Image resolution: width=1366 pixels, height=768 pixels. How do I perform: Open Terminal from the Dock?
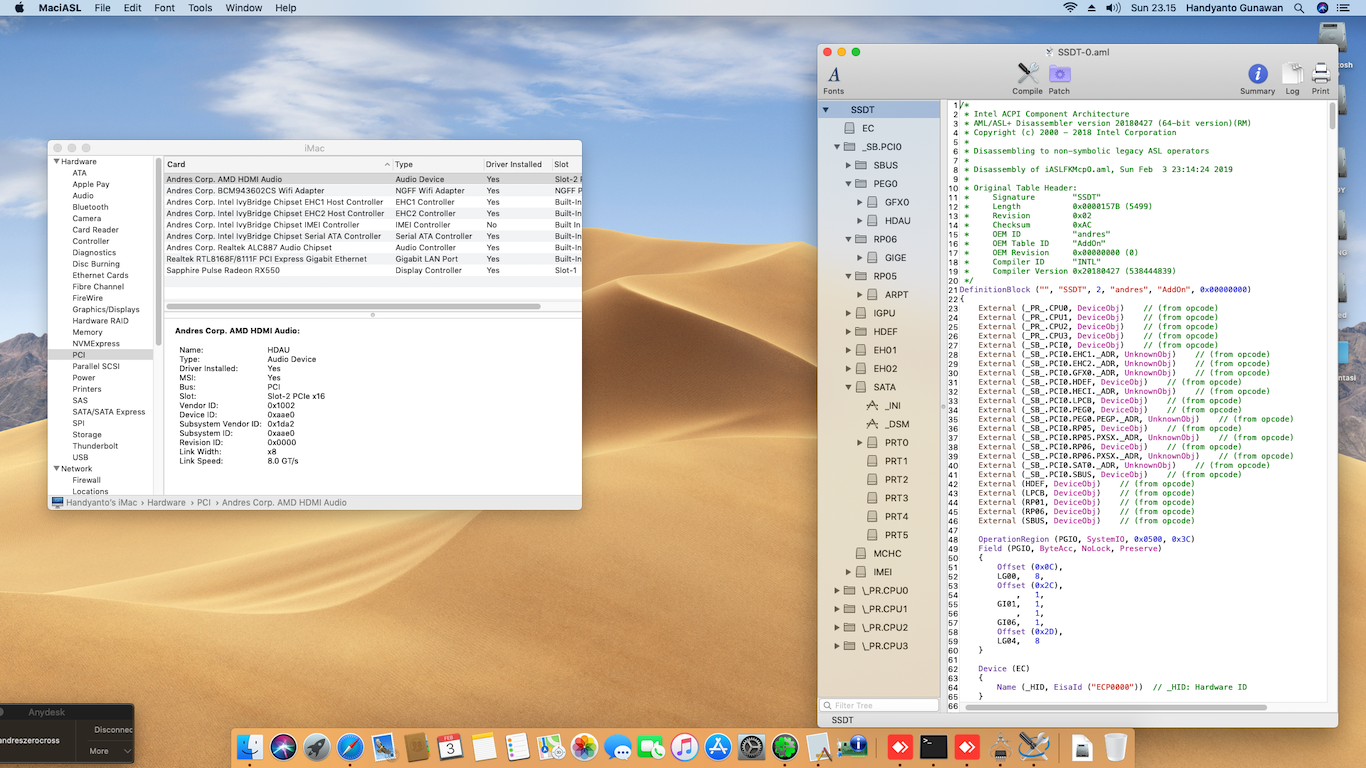click(x=934, y=746)
